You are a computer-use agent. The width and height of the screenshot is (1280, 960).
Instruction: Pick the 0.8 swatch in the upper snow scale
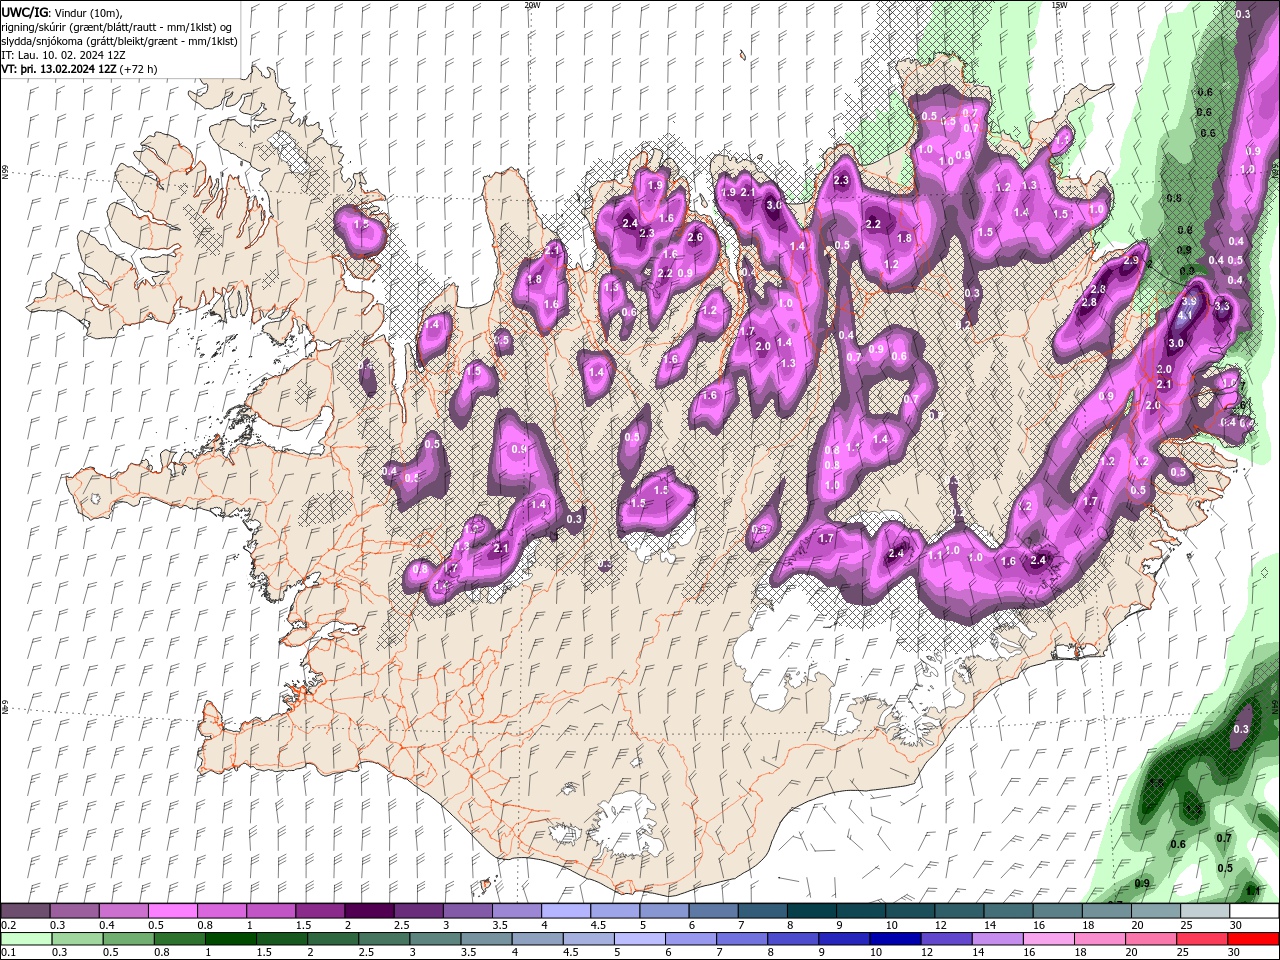[221, 911]
